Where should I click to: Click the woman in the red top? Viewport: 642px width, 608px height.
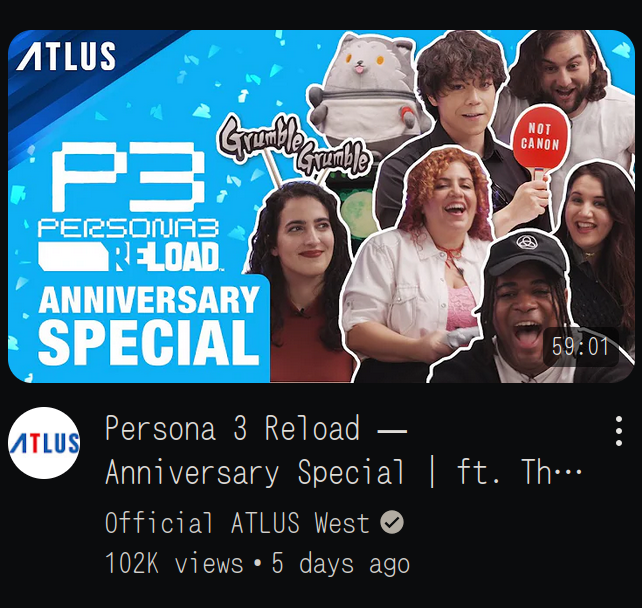pyautogui.click(x=301, y=283)
